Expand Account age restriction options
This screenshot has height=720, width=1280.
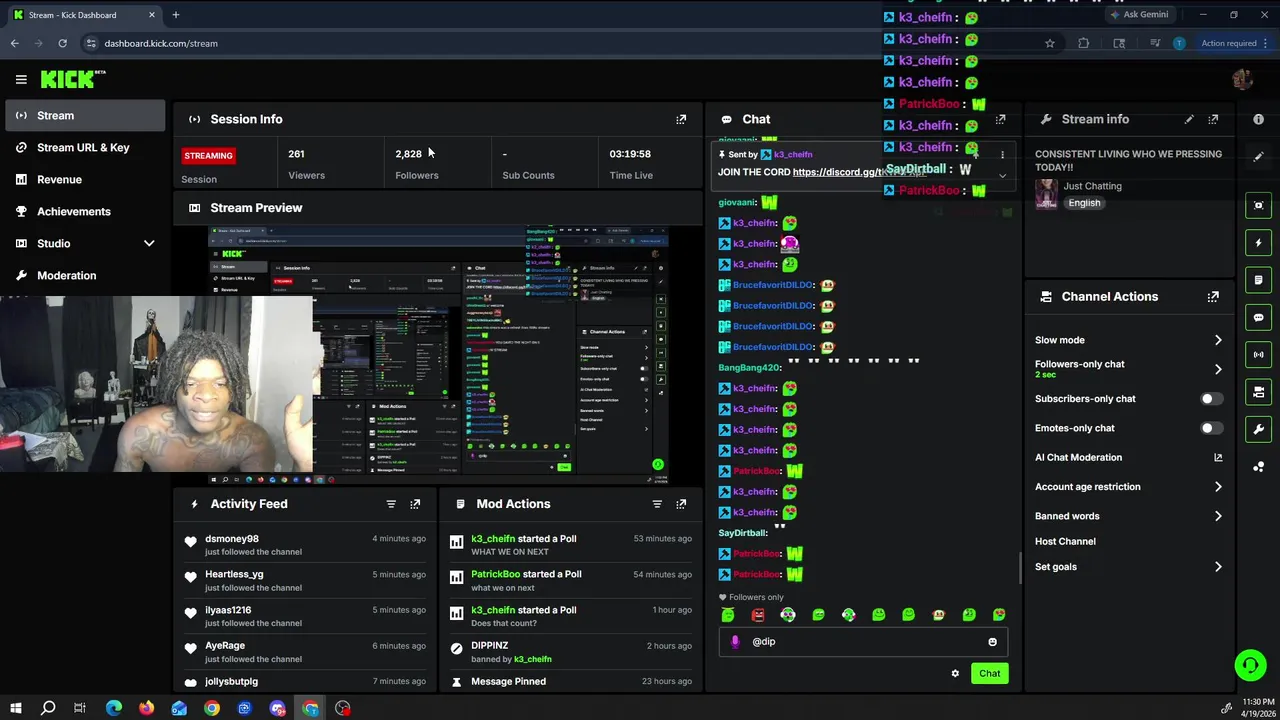[1218, 487]
